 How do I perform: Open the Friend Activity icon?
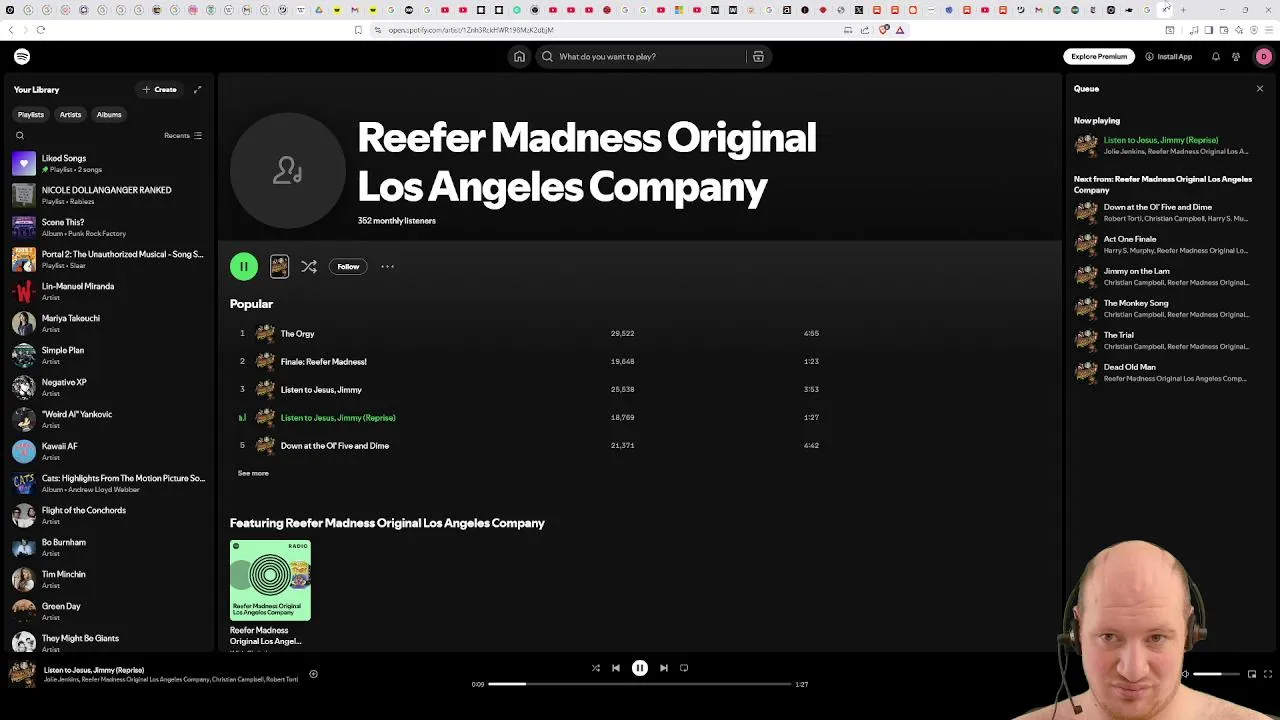1236,57
